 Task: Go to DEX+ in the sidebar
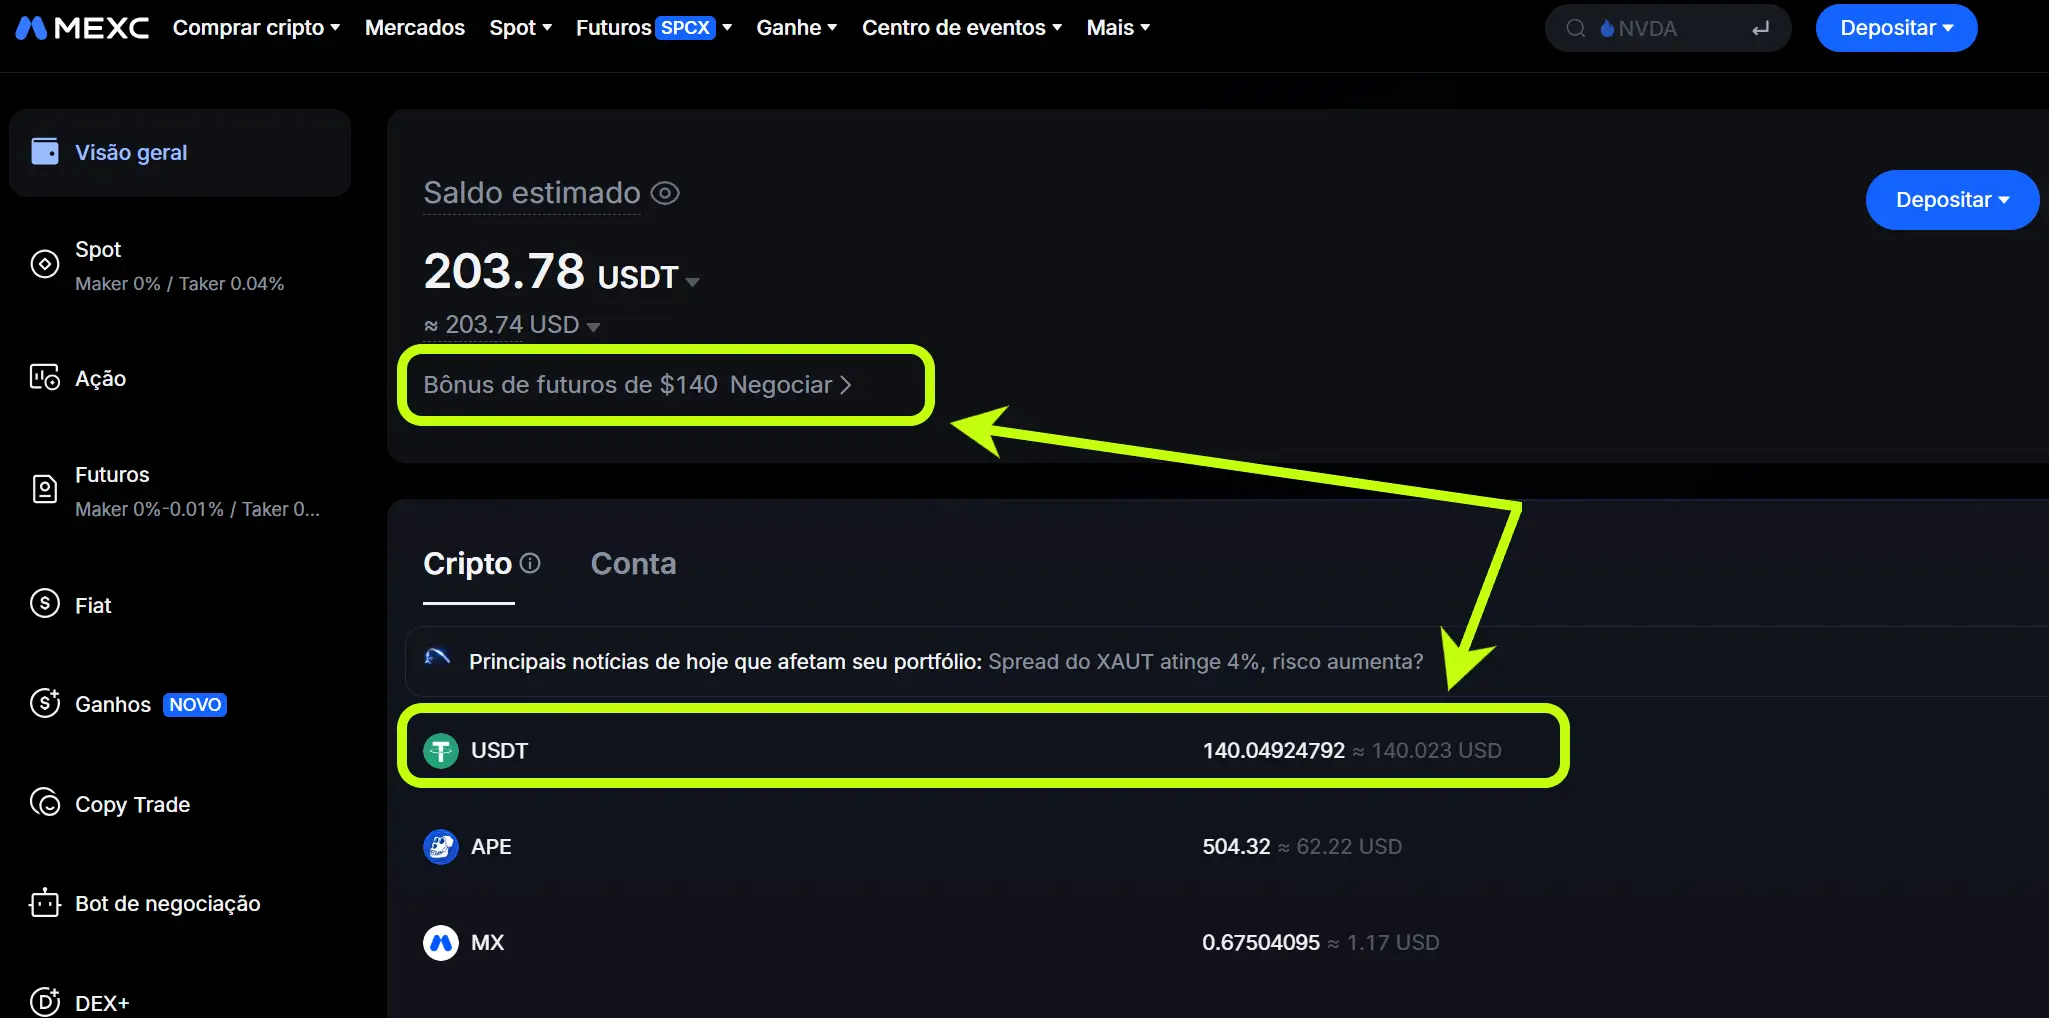point(102,1003)
